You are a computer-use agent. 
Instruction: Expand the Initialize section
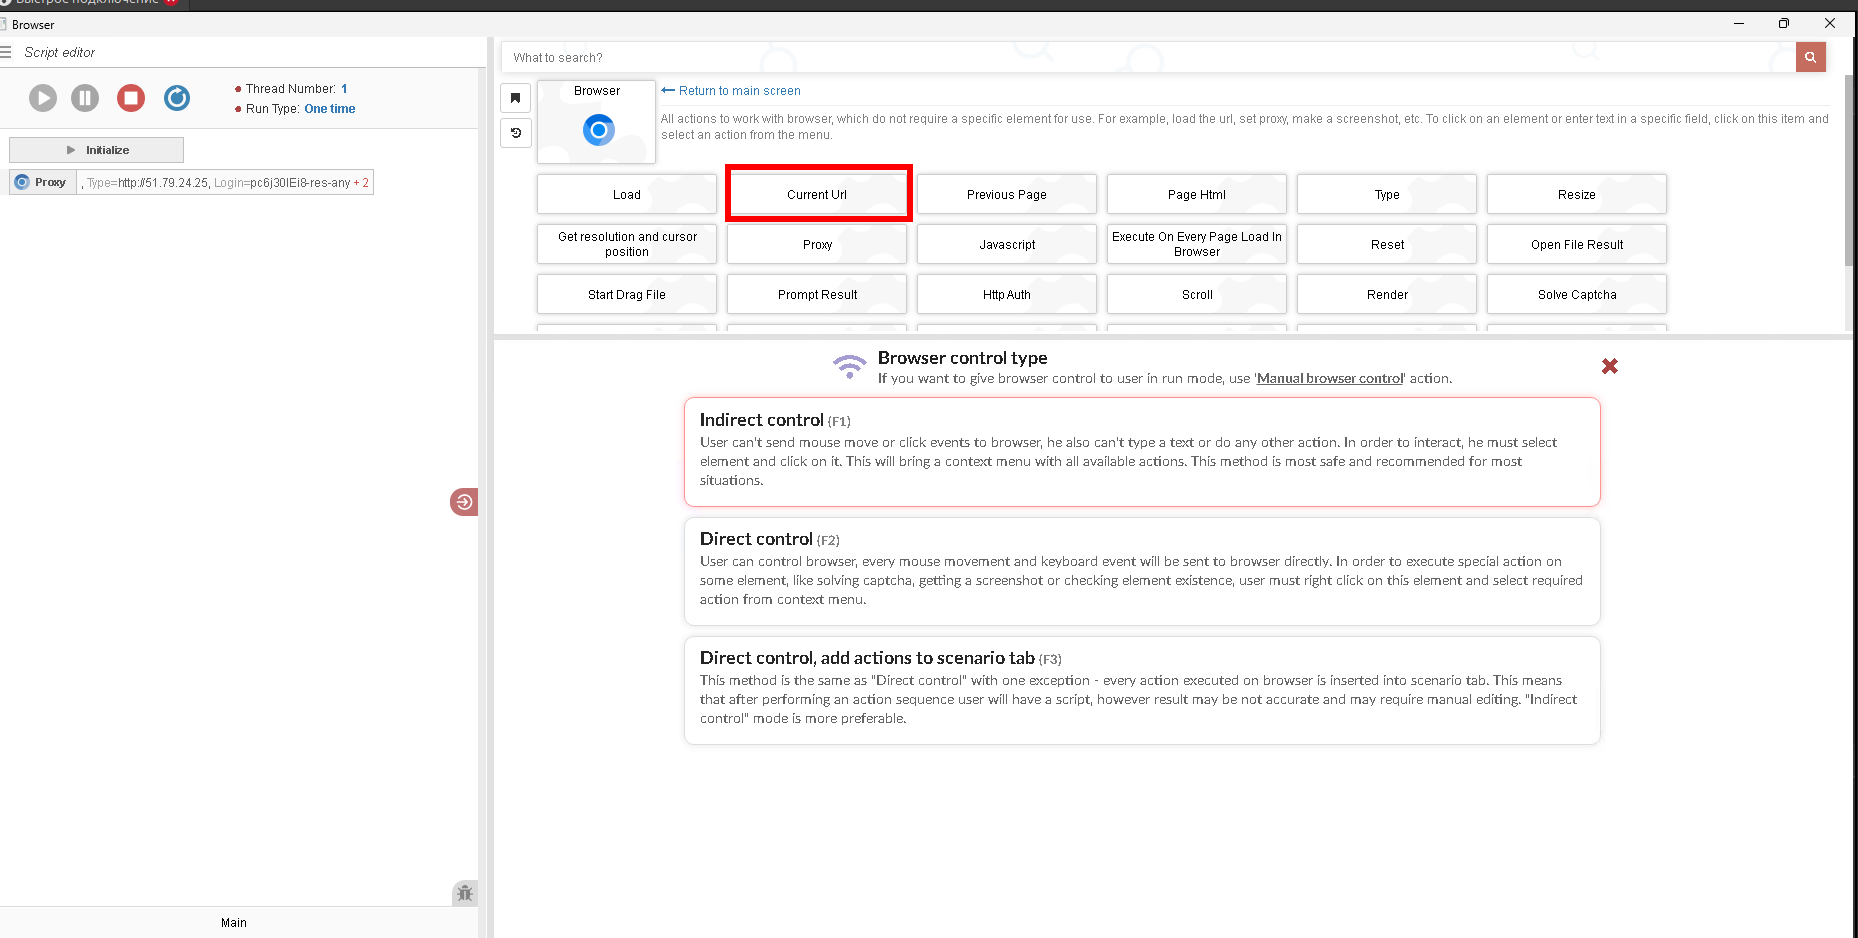(96, 150)
